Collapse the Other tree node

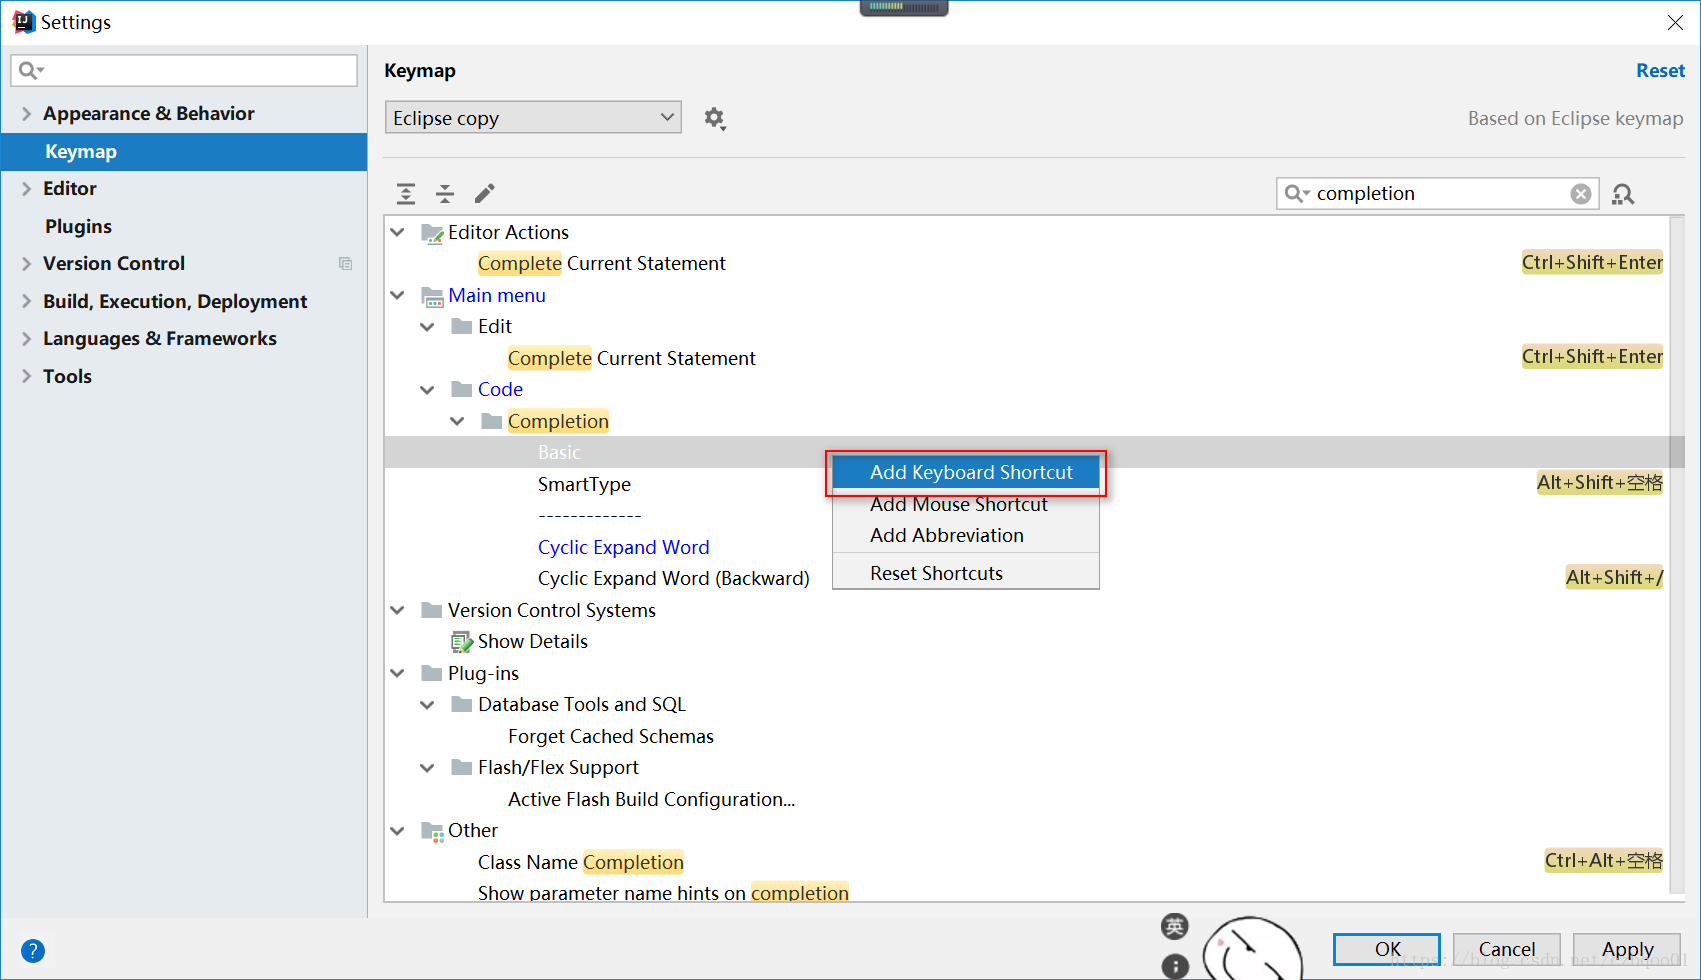(x=398, y=831)
